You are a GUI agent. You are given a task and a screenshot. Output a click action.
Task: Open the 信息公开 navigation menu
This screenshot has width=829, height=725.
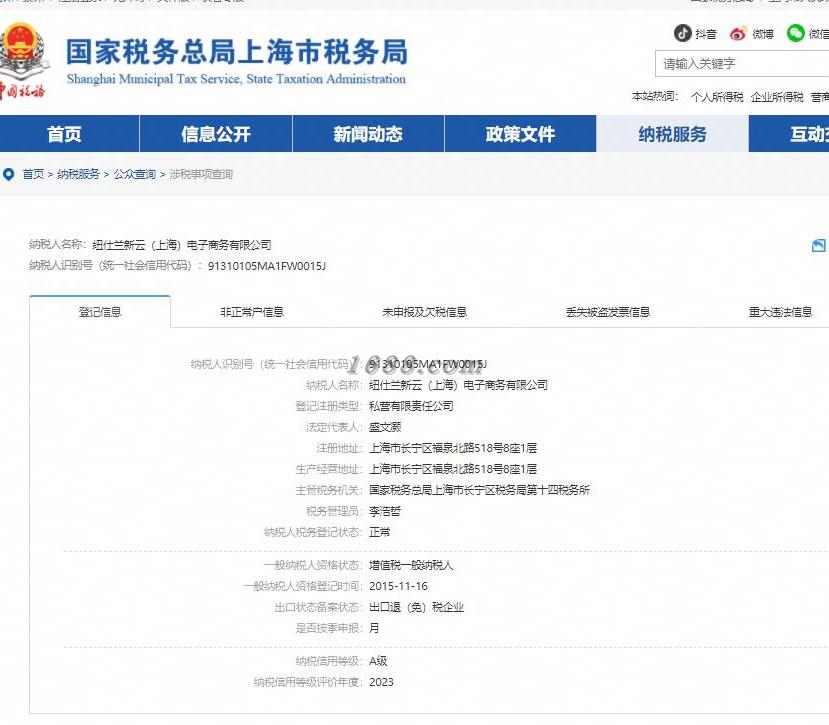click(x=216, y=134)
